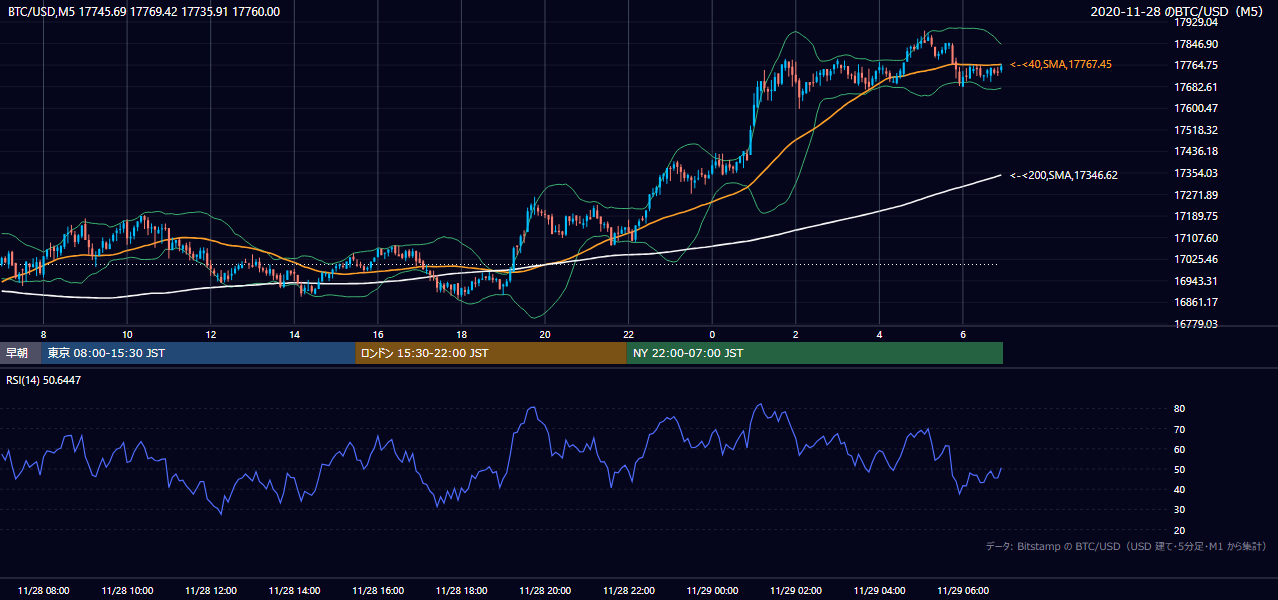Click price level 16861.17 on axis
The image size is (1278, 600).
pos(1196,302)
